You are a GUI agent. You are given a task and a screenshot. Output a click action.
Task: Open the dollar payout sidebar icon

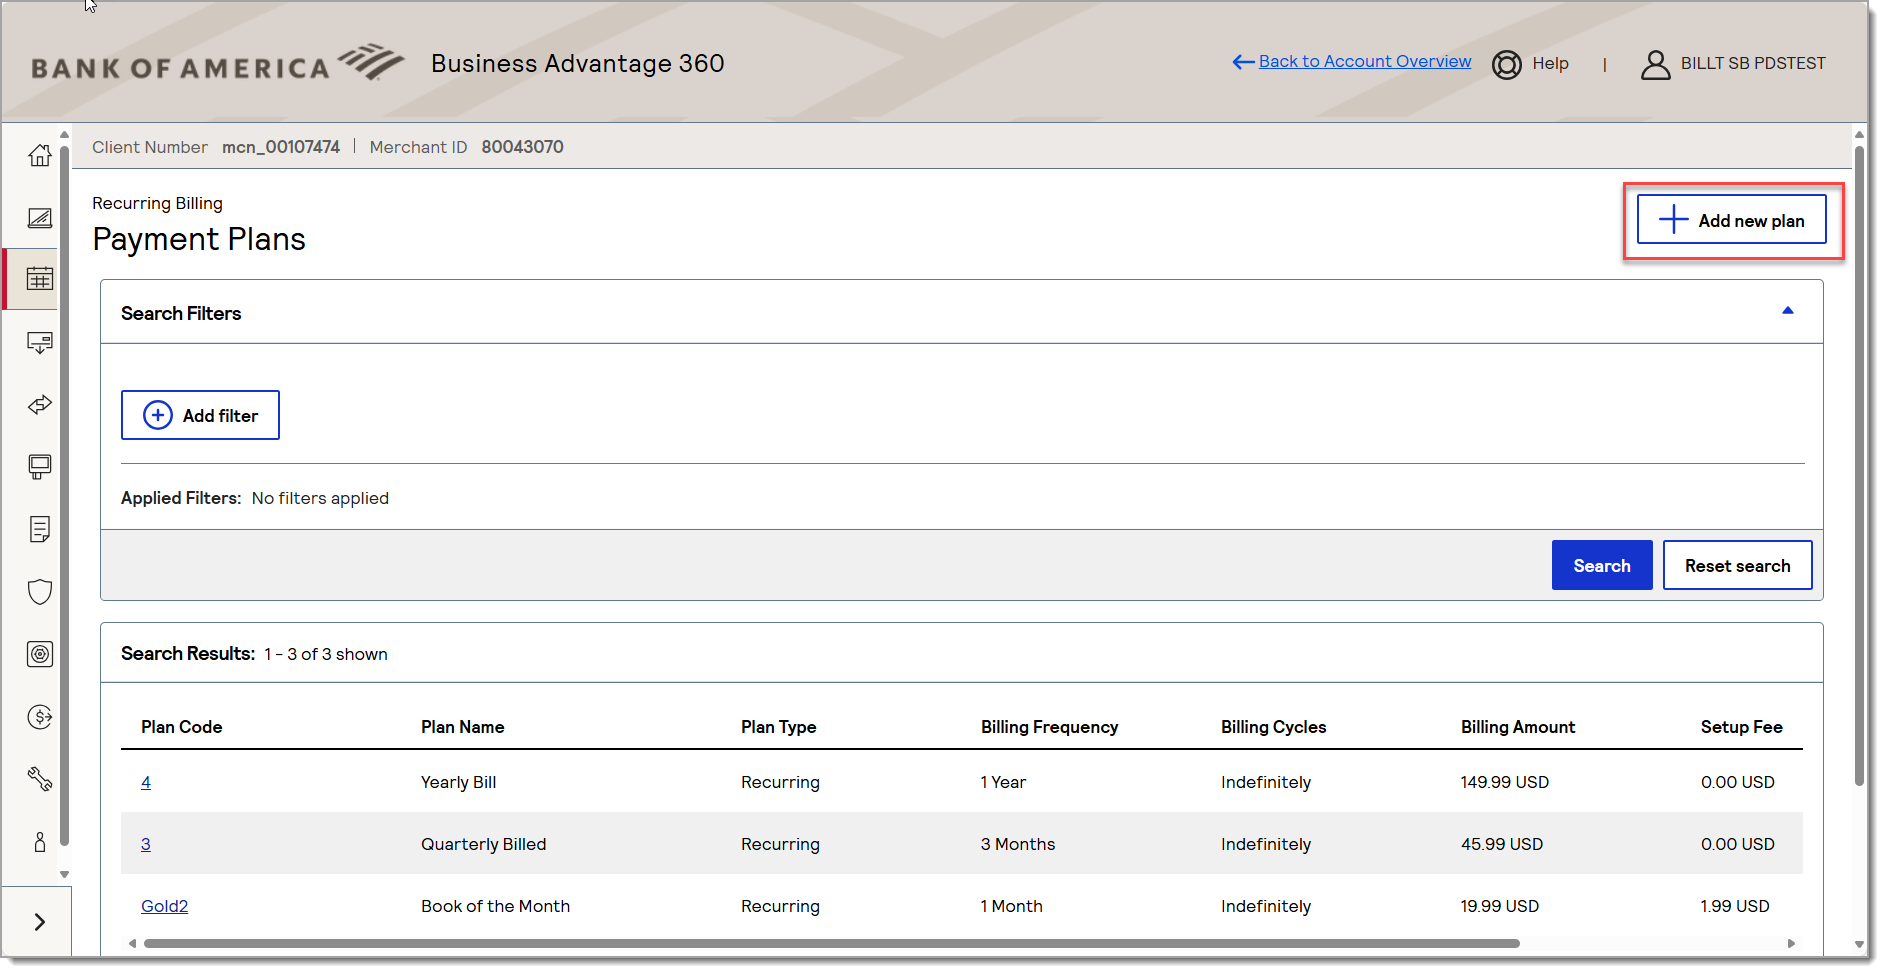40,717
